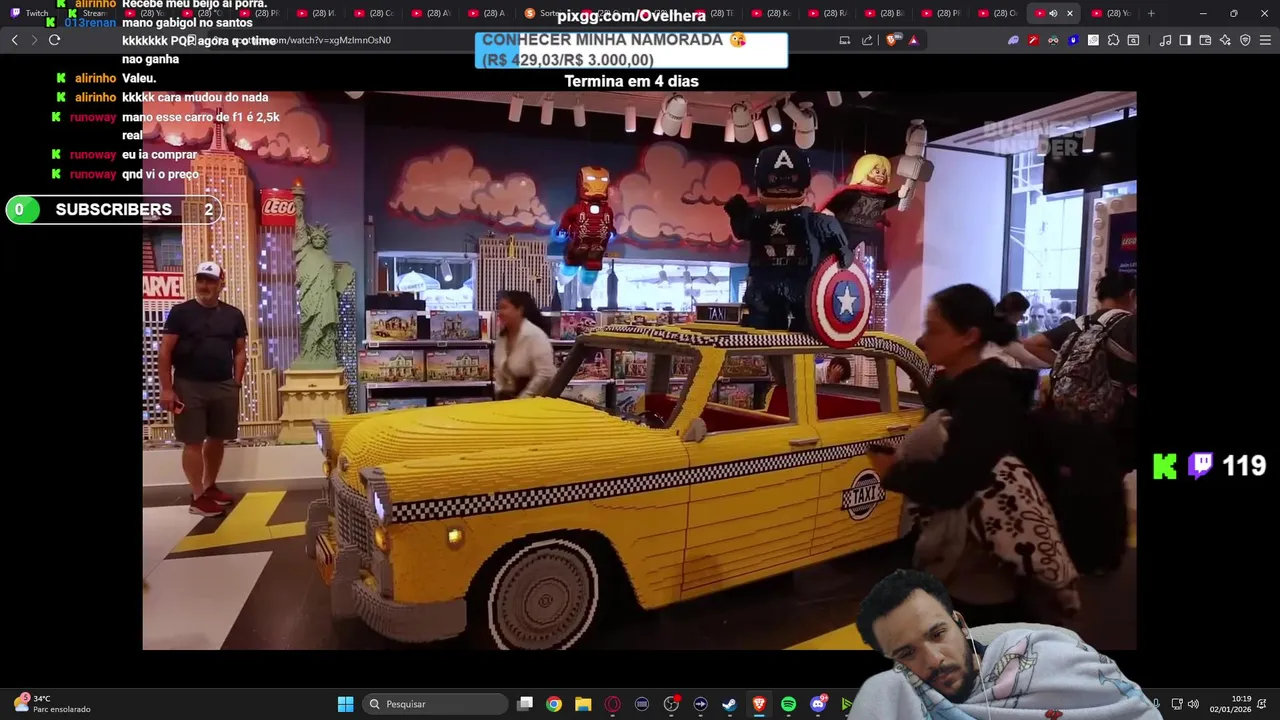
Task: Toggle the browser sidebar panel icon
Action: (x=1185, y=40)
